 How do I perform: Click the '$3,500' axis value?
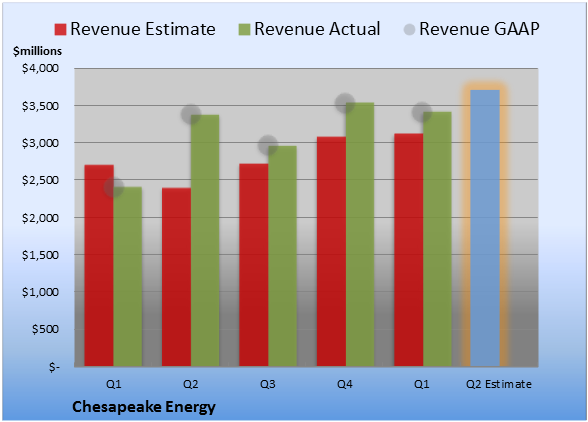pyautogui.click(x=40, y=106)
